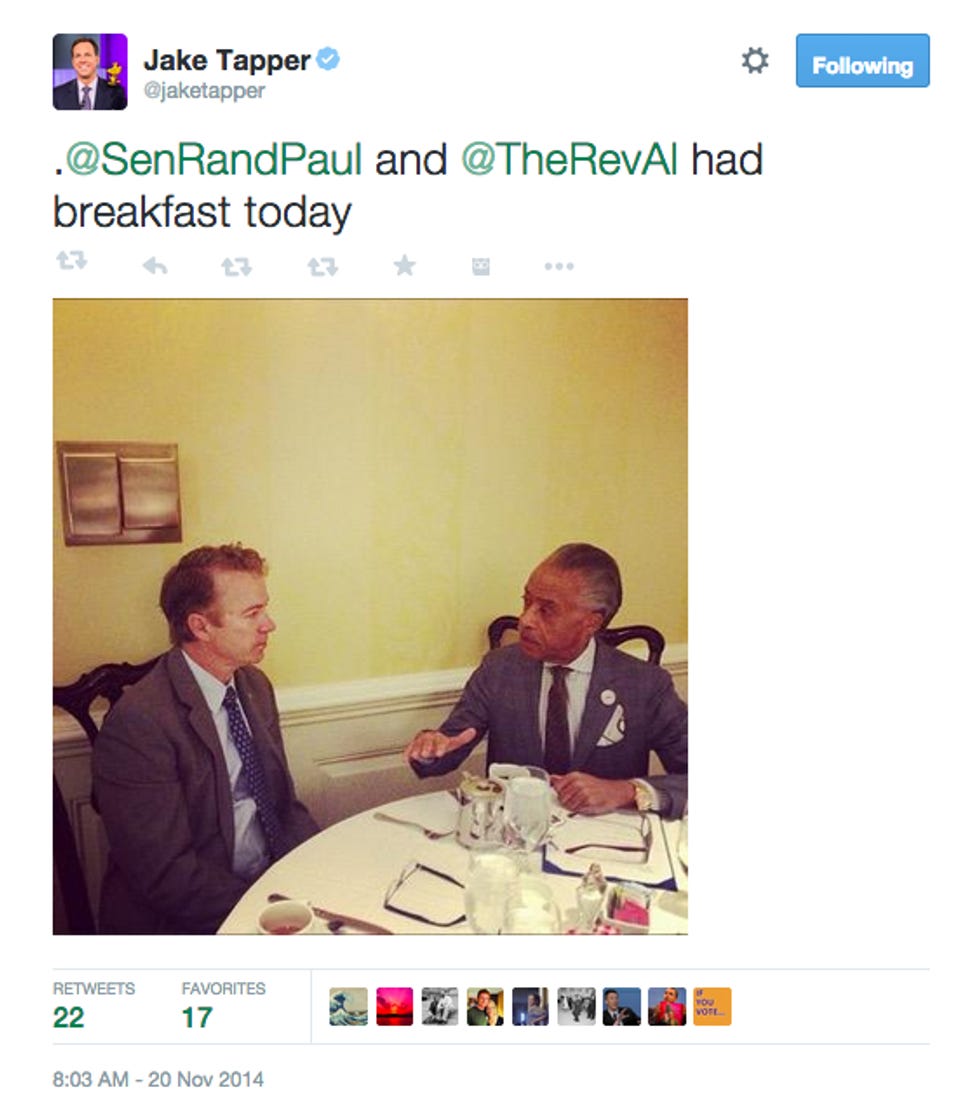Click the blue verified badge
Screen dimensions: 980x1109
[x=327, y=59]
